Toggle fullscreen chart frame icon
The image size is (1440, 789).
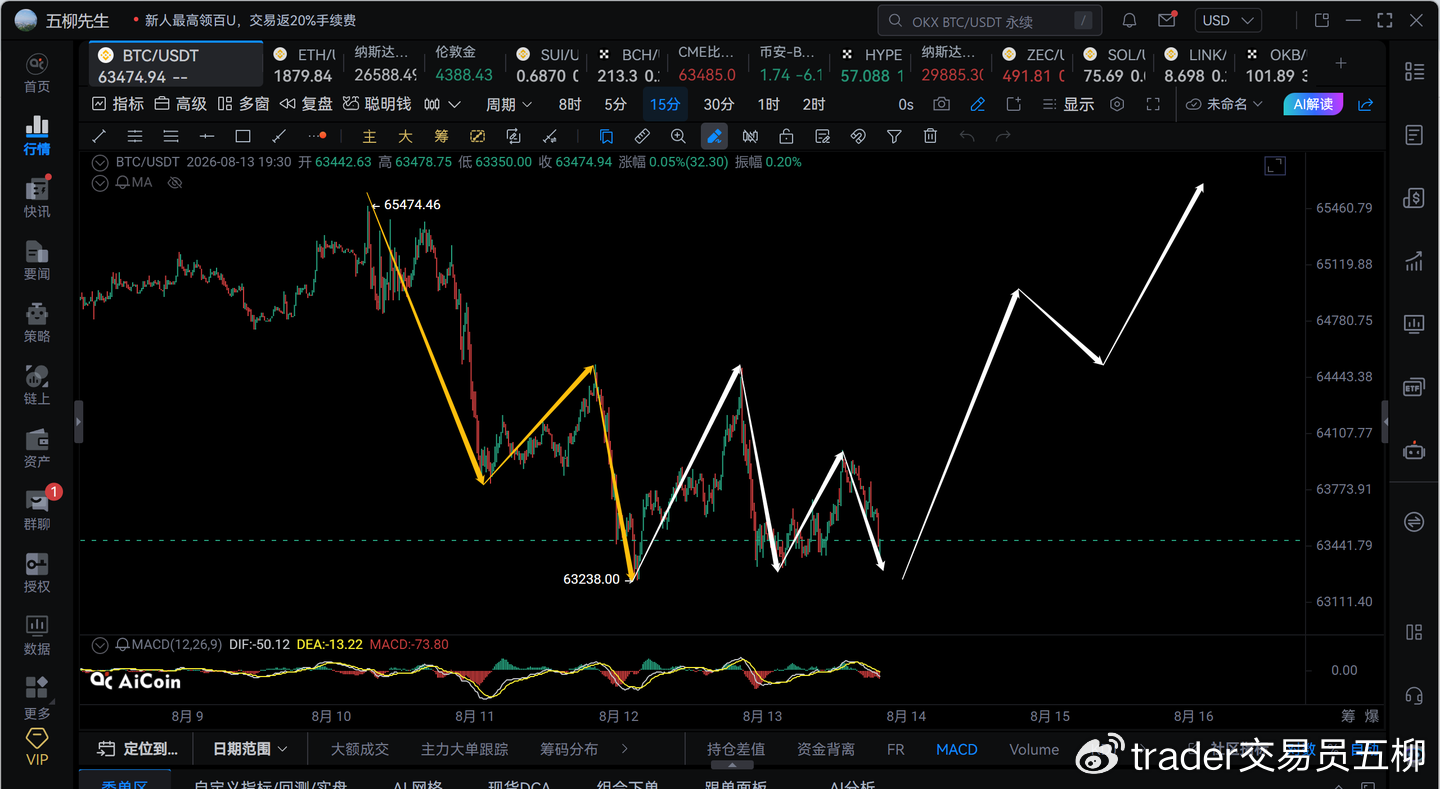[1153, 104]
